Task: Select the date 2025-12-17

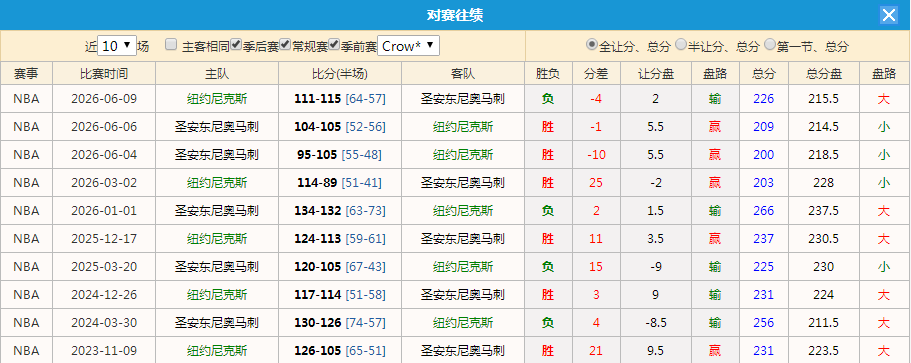Action: click(104, 239)
